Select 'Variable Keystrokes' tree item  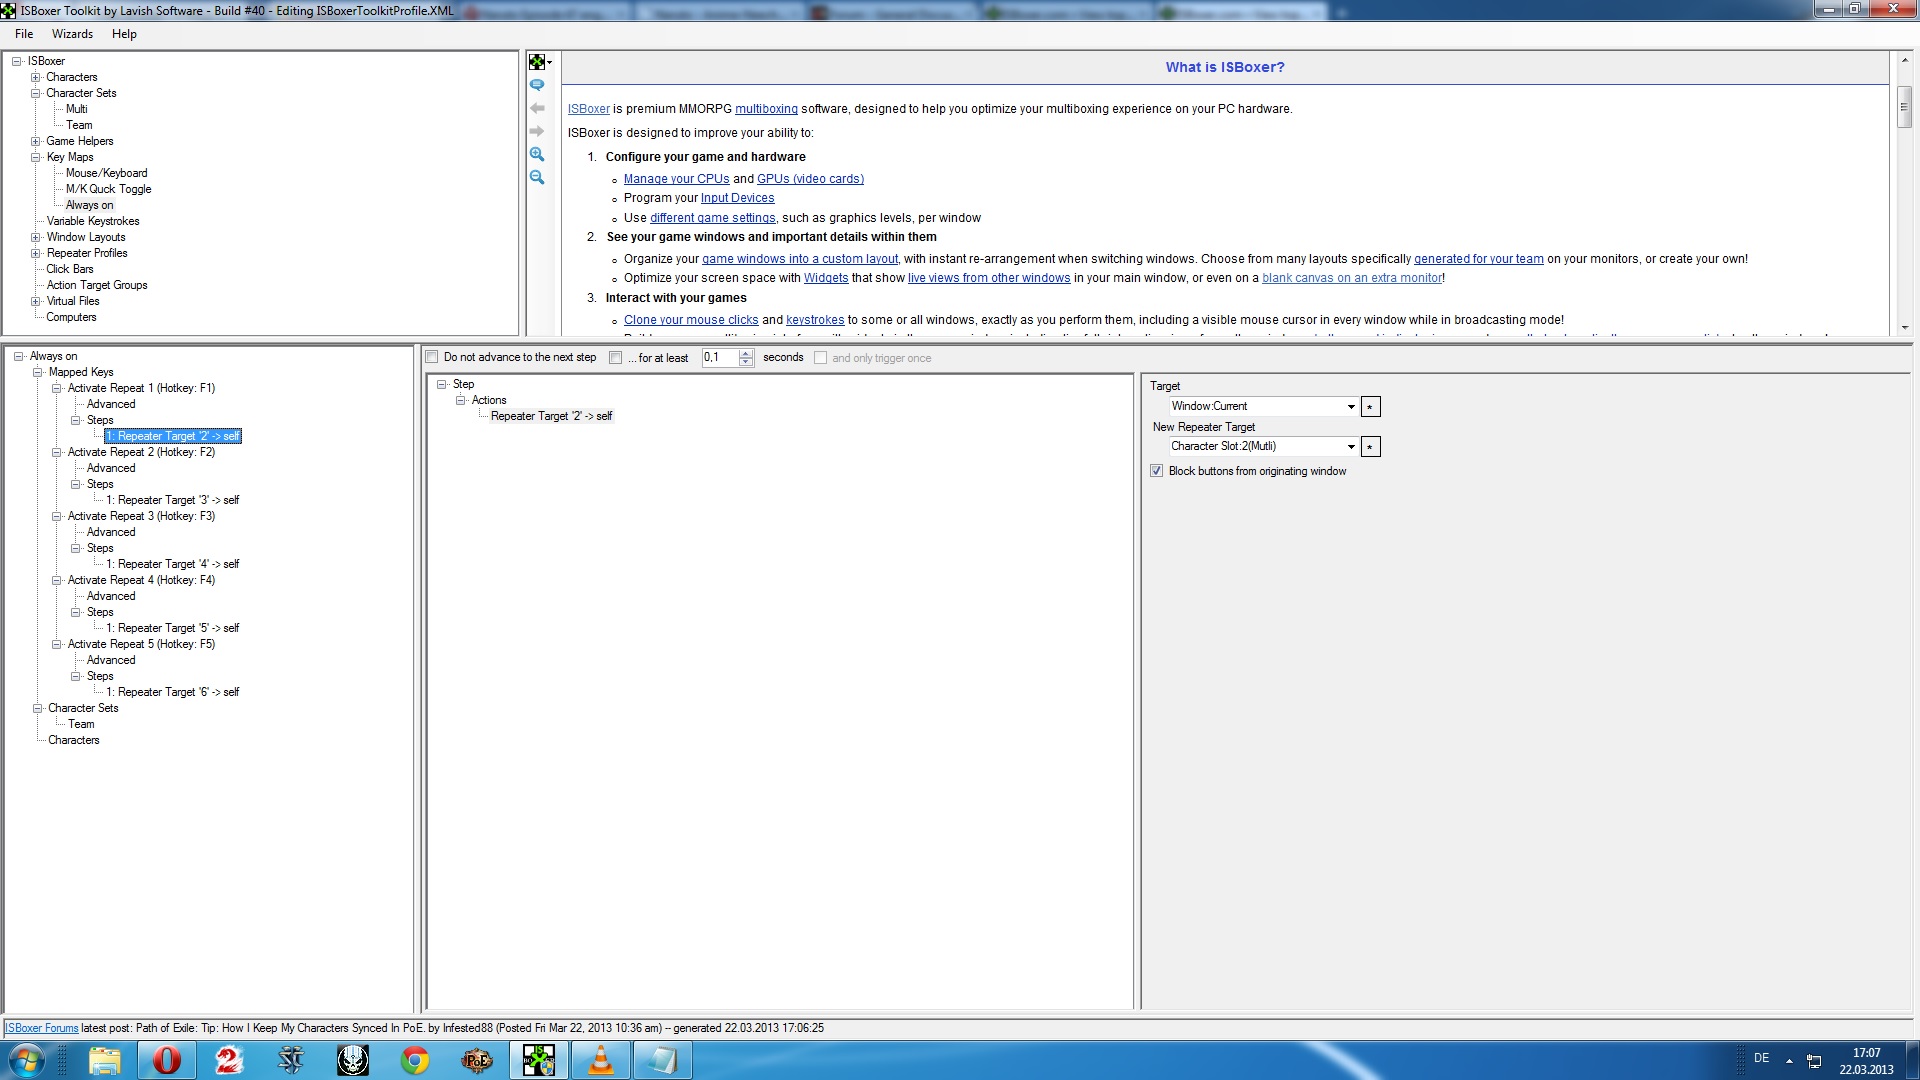[x=93, y=221]
